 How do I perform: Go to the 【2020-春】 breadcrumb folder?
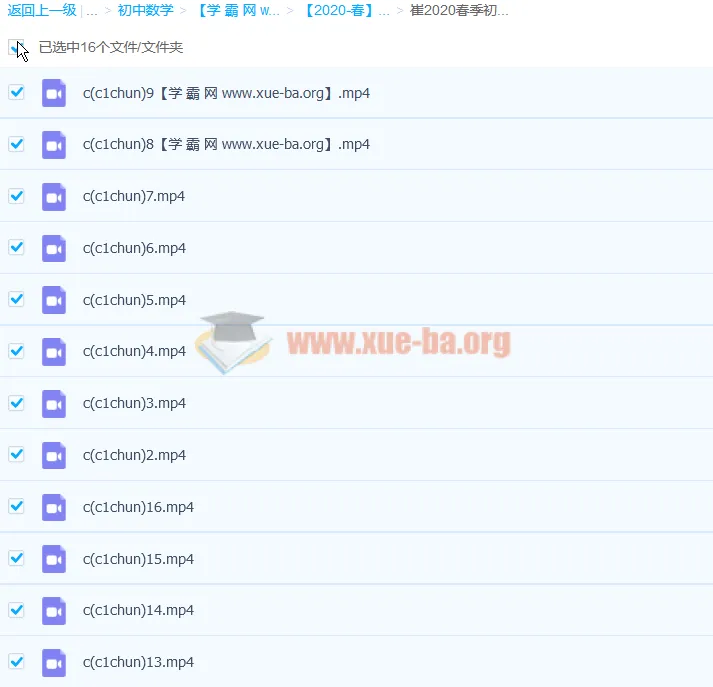click(x=346, y=11)
